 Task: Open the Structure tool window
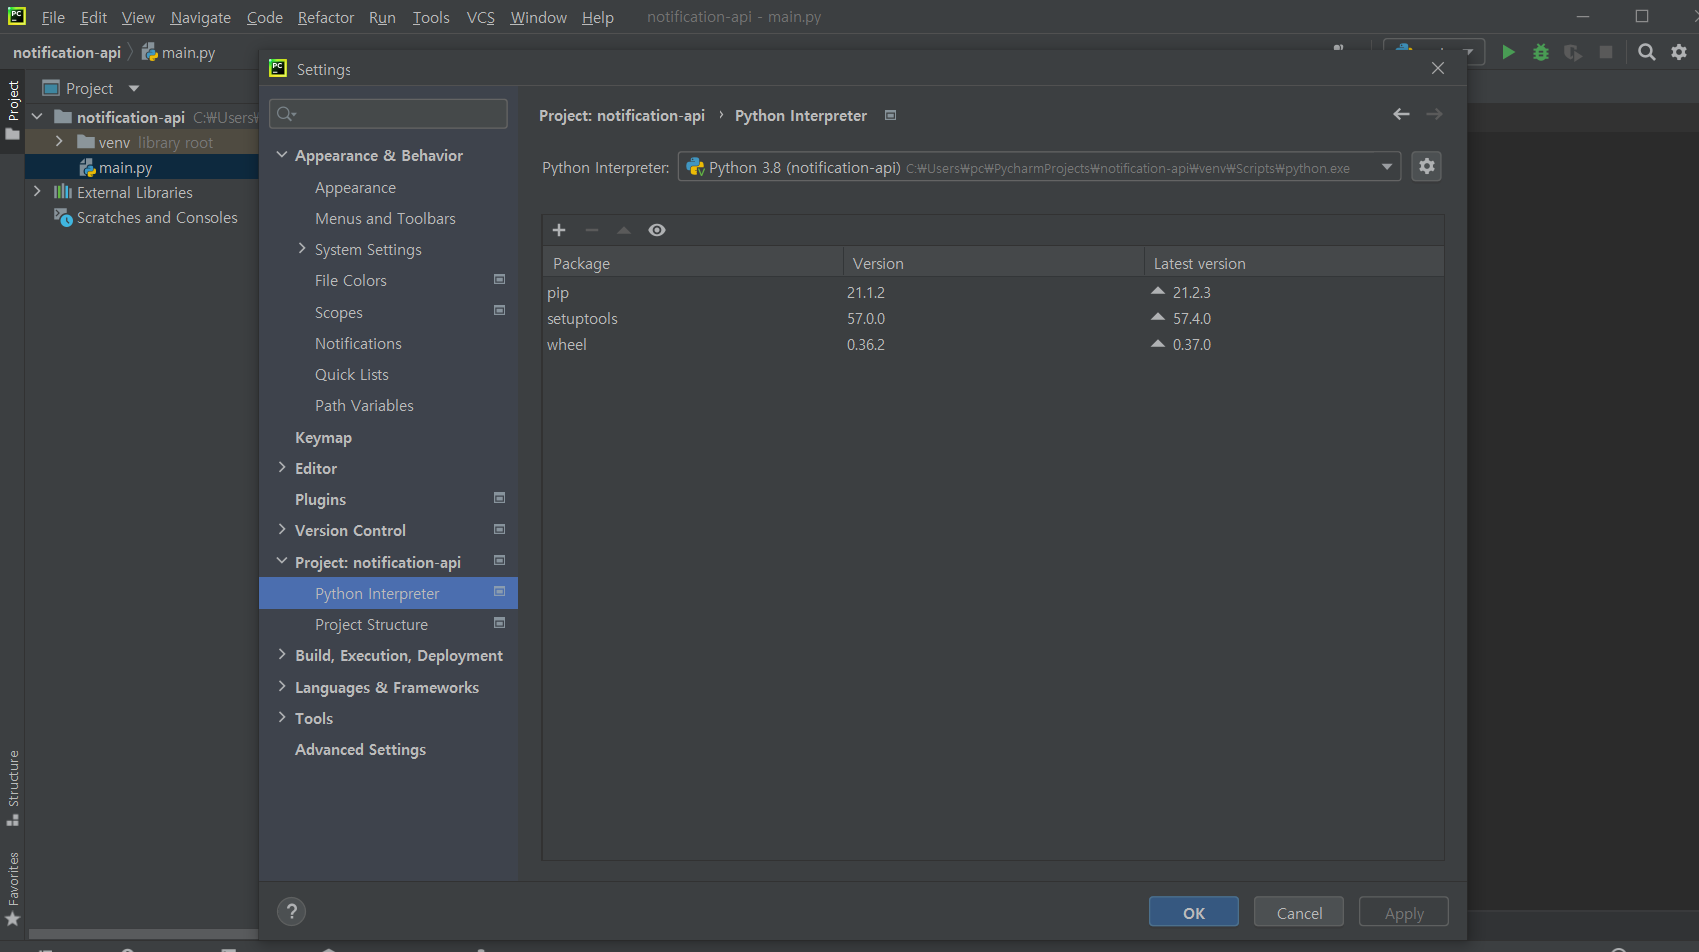coord(13,787)
